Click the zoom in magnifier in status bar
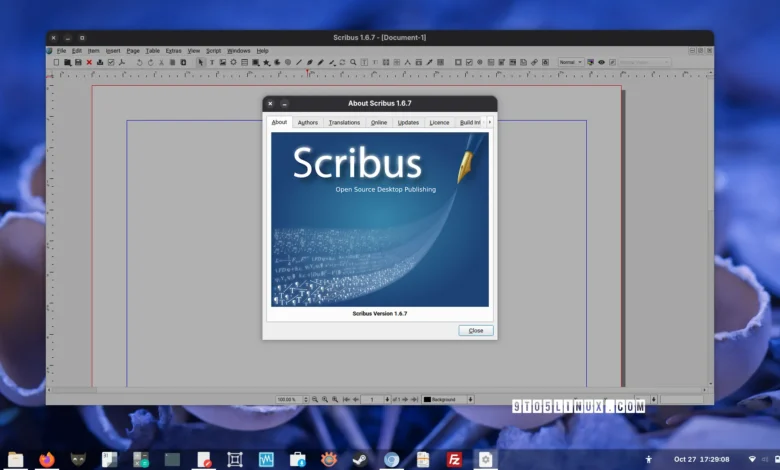Screen dimensions: 780x470 335,399
